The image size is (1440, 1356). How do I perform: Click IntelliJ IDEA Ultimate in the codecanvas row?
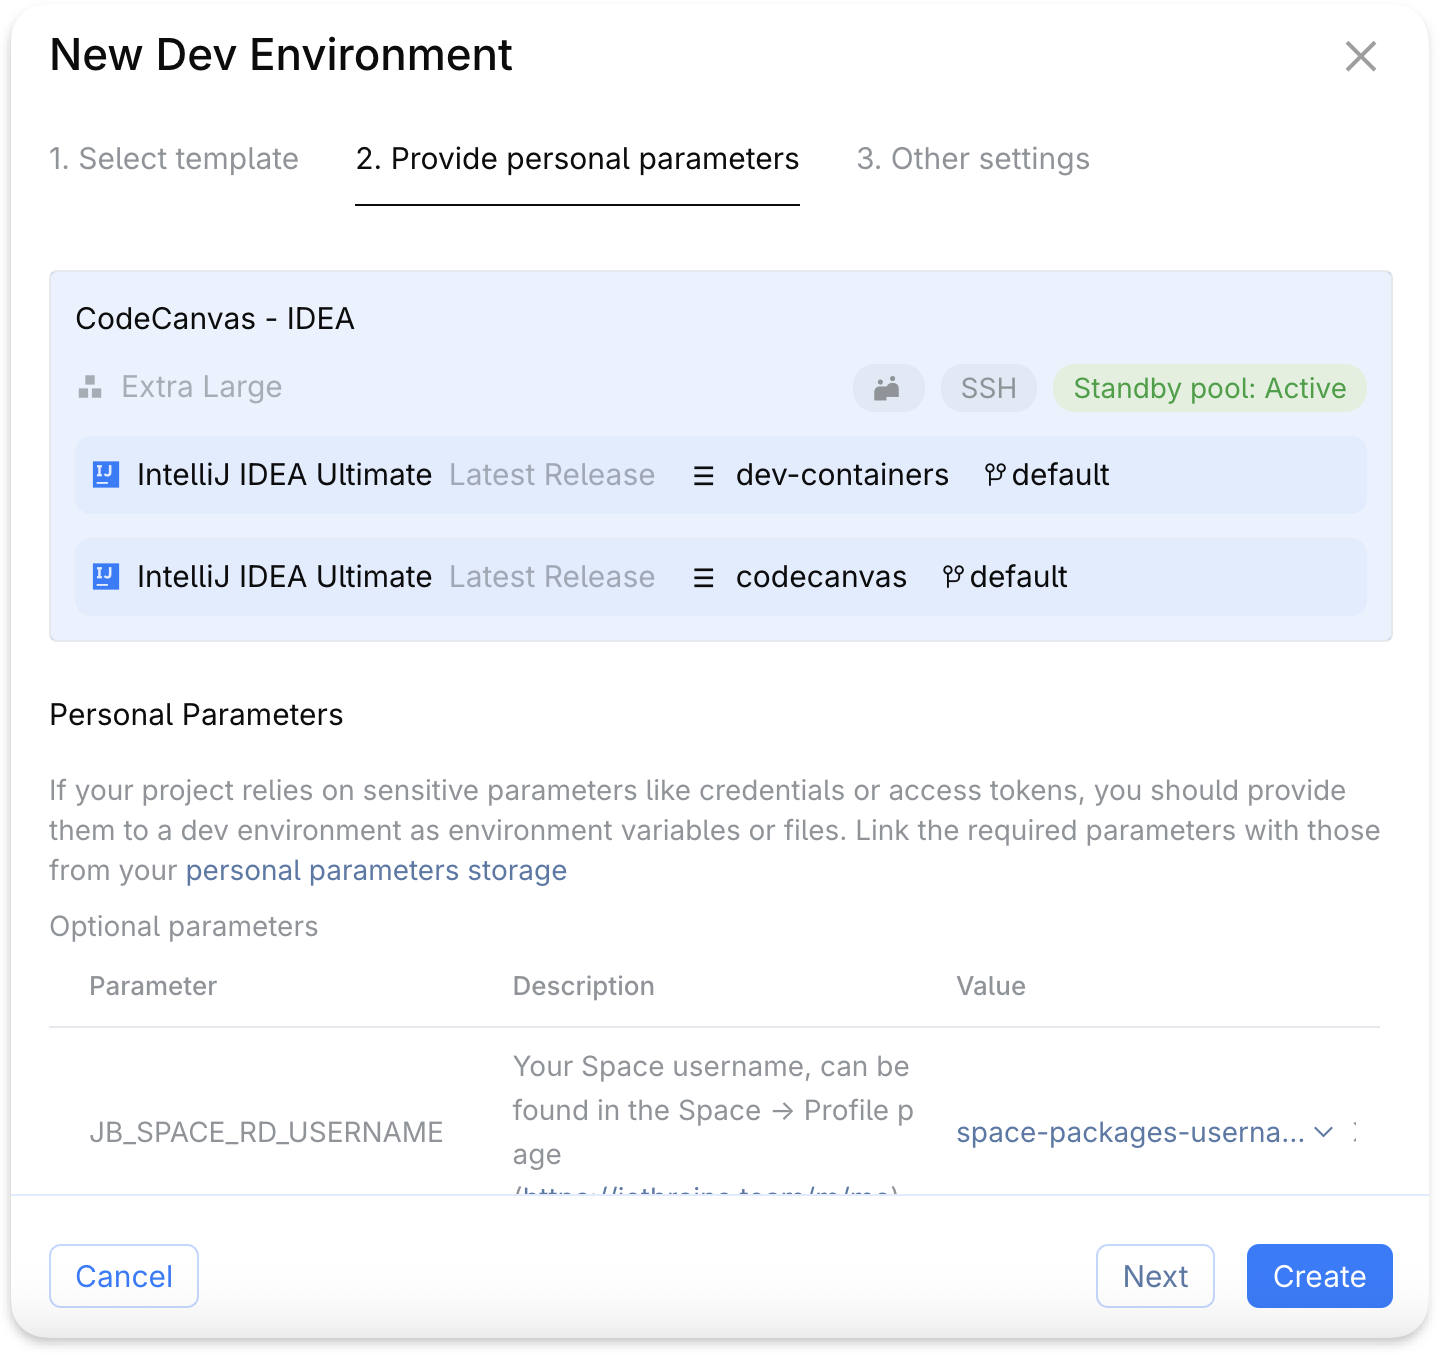285,576
